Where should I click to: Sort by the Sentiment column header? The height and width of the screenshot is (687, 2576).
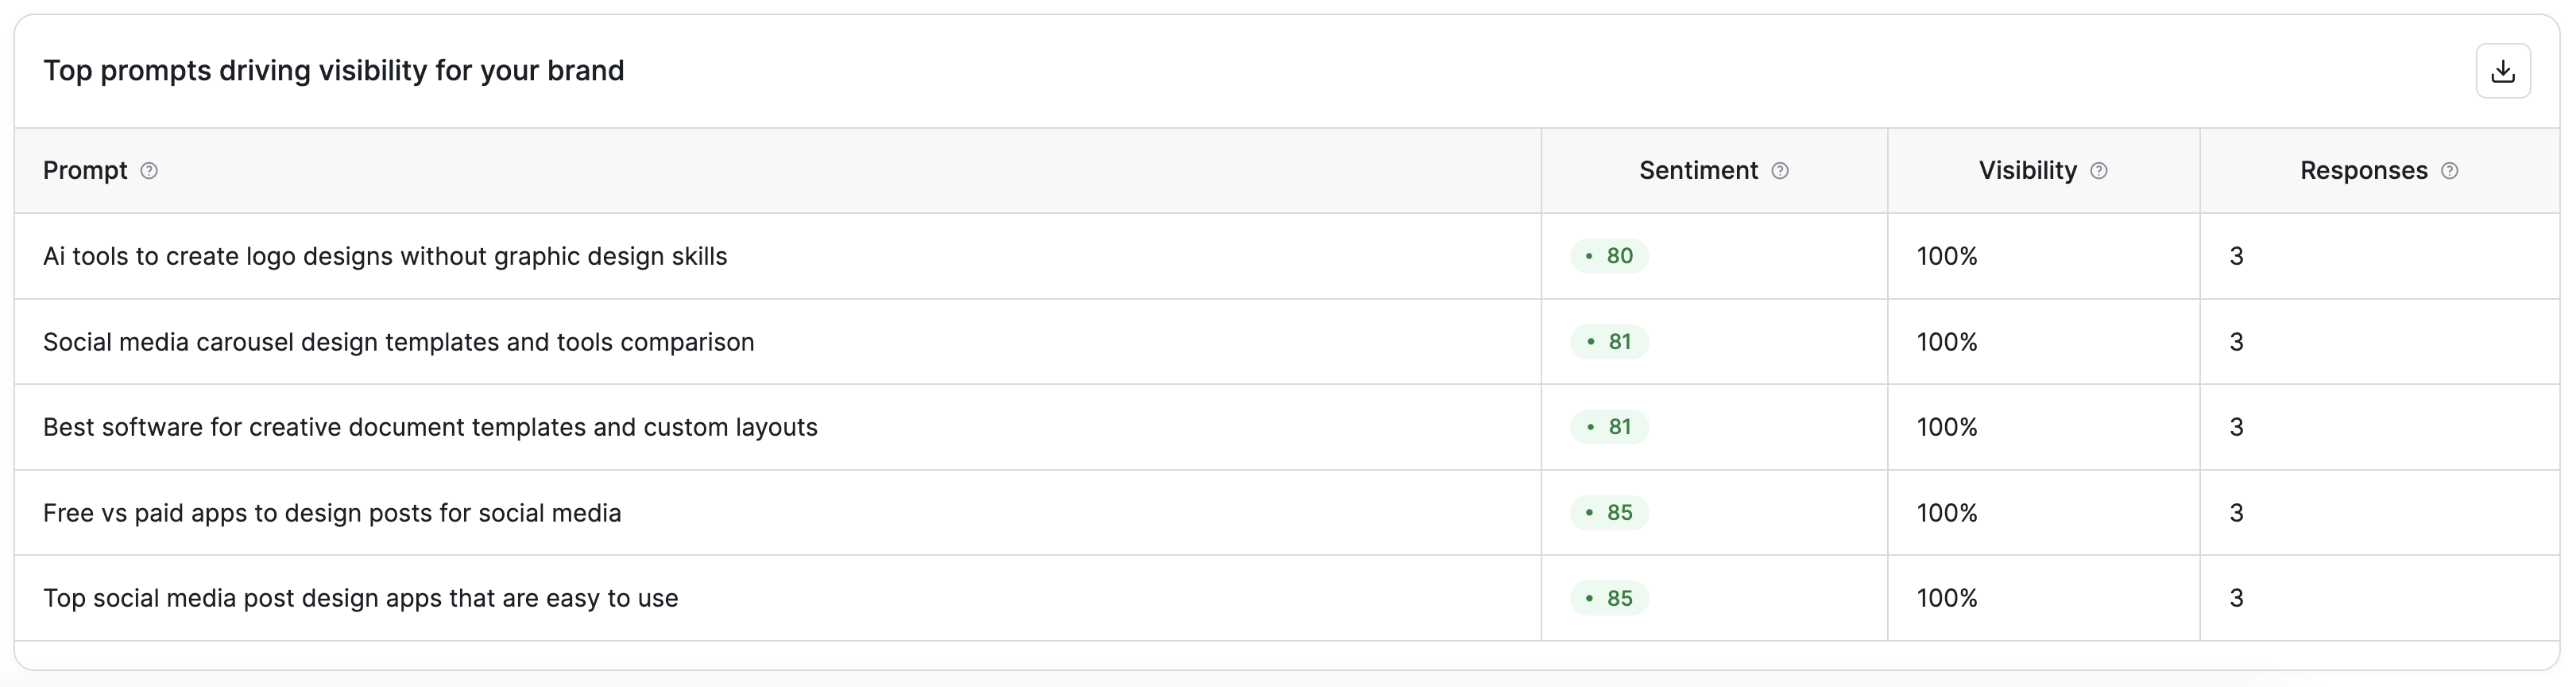point(1698,171)
